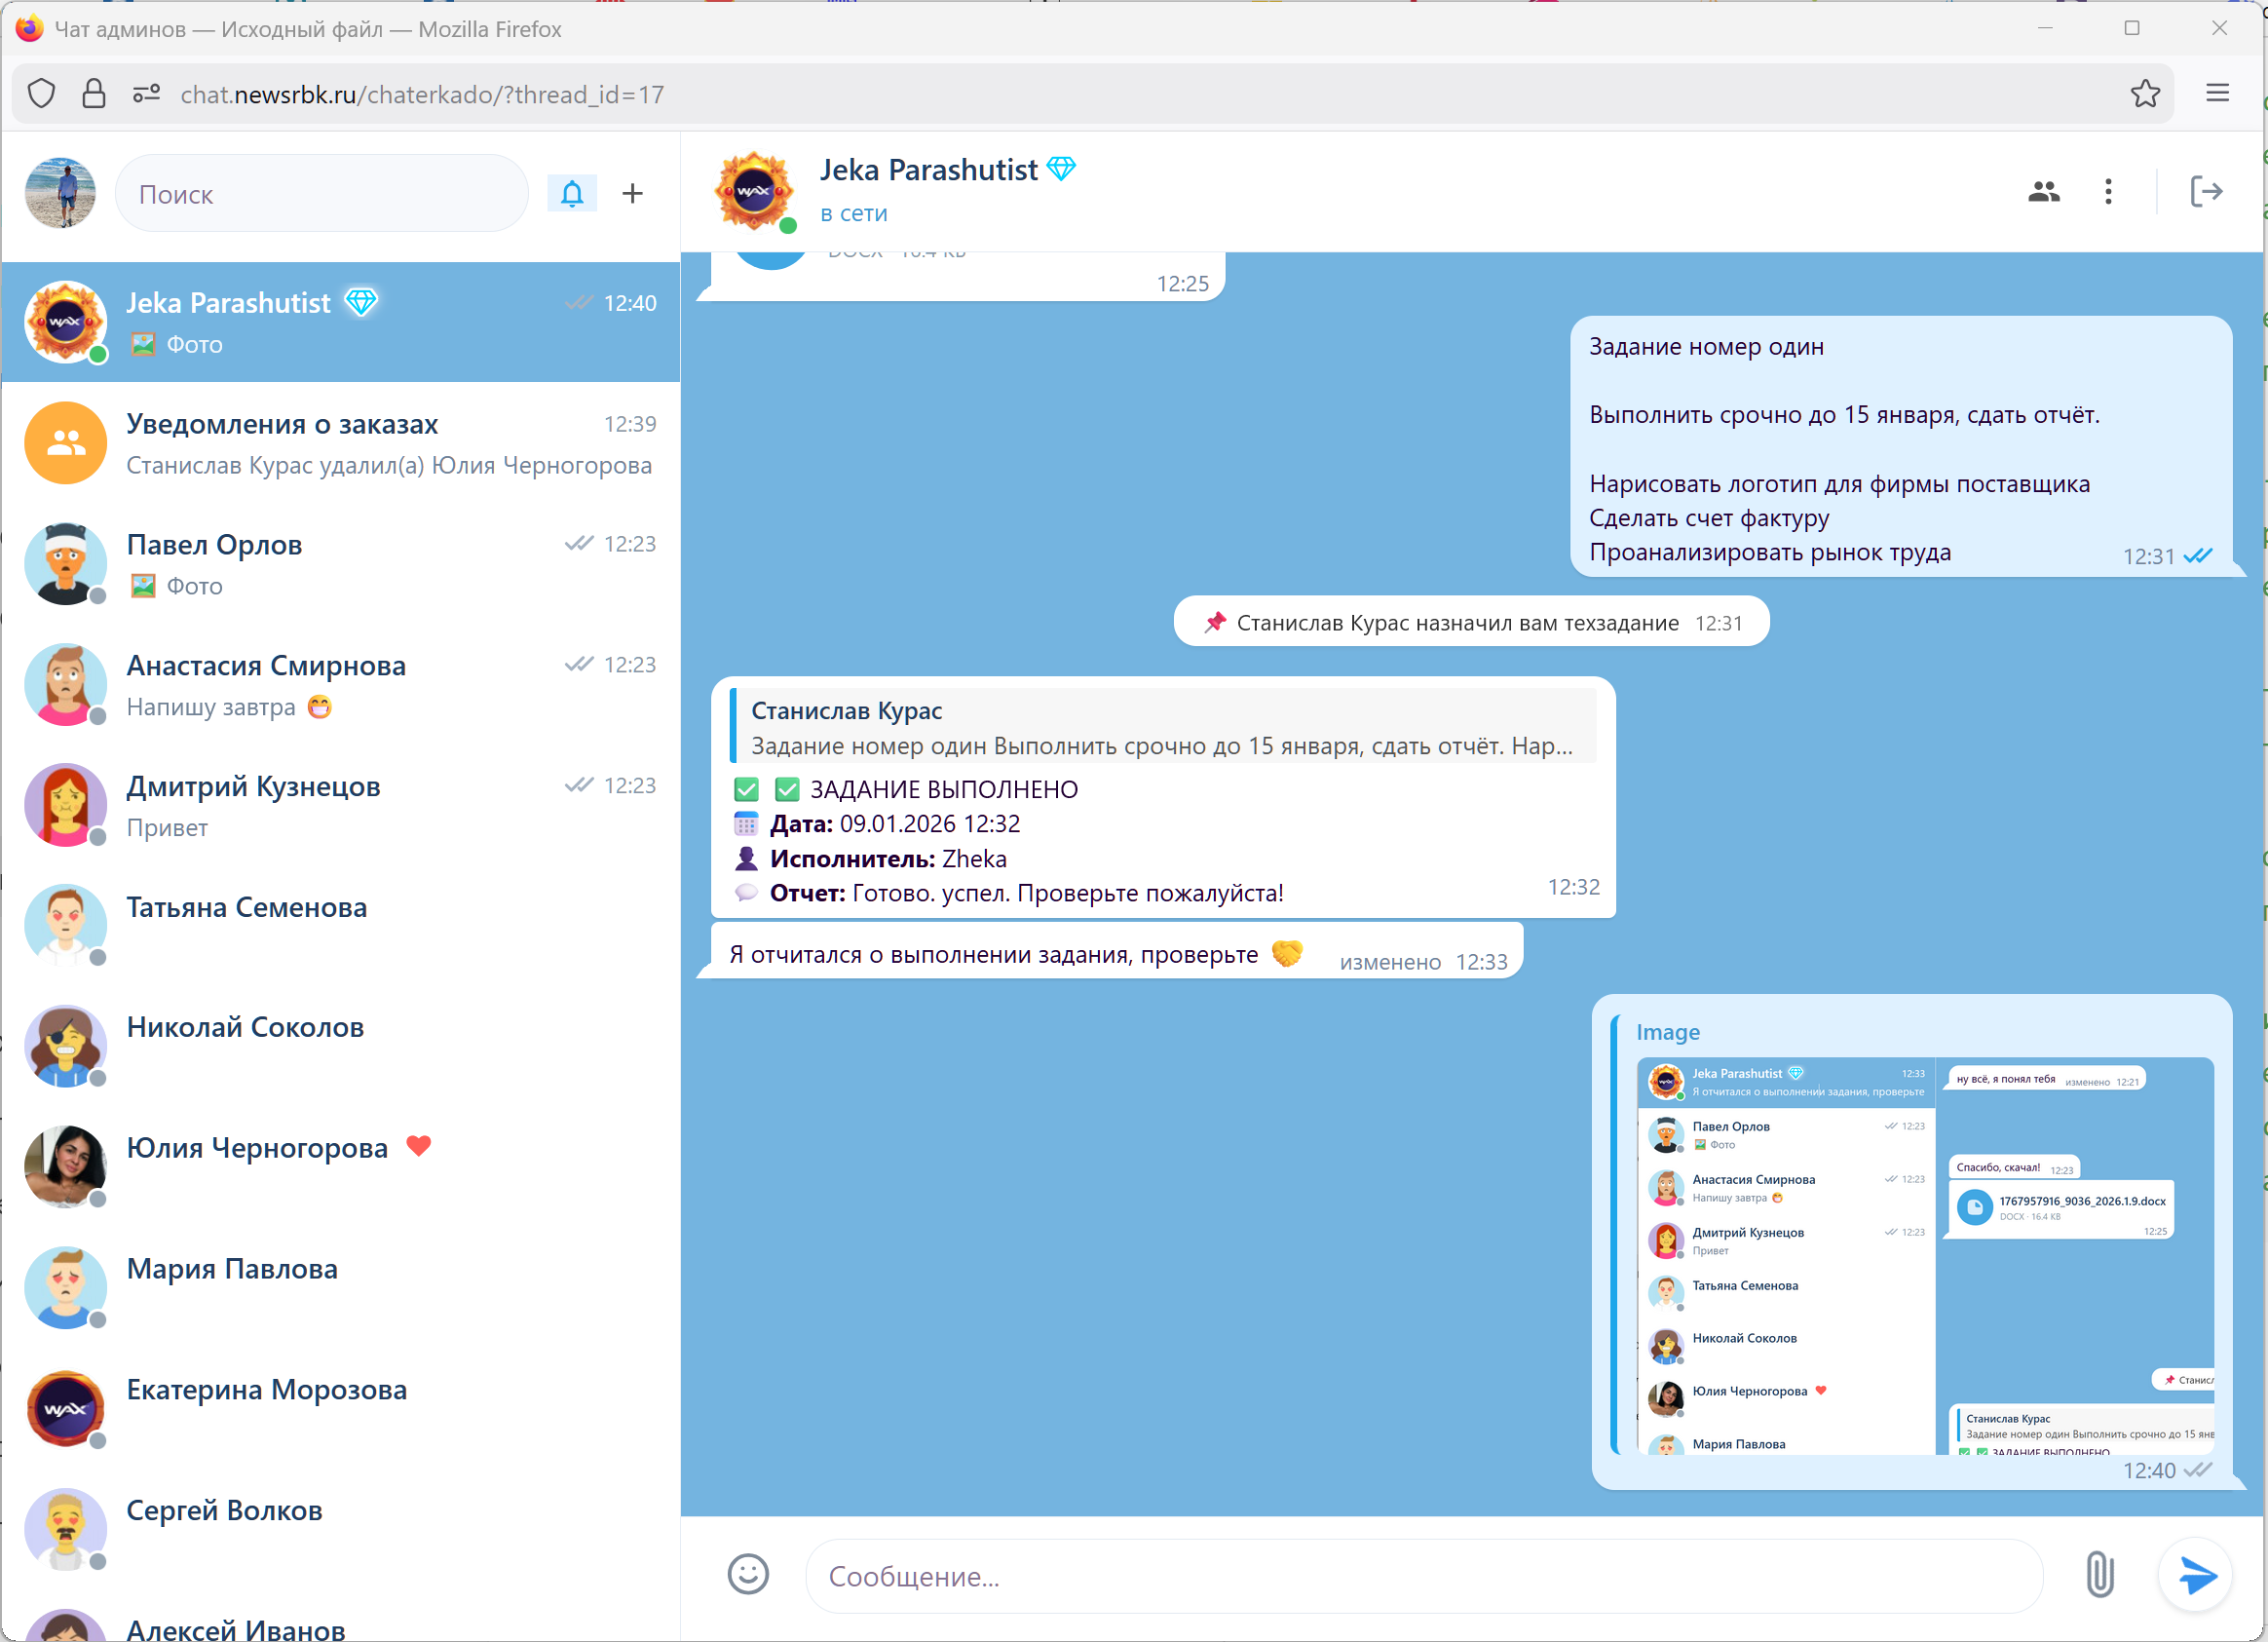Click the plus icon to start new chat
The height and width of the screenshot is (1642, 2268).
(633, 193)
